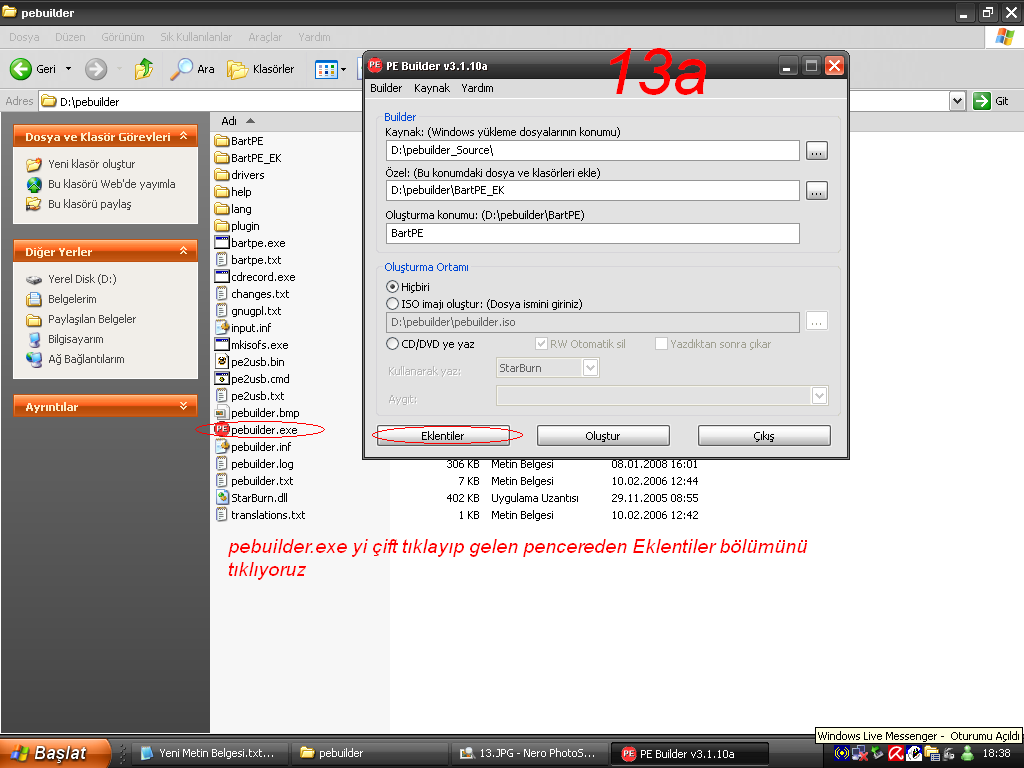Open the address bar dropdown arrow

pyautogui.click(x=957, y=101)
